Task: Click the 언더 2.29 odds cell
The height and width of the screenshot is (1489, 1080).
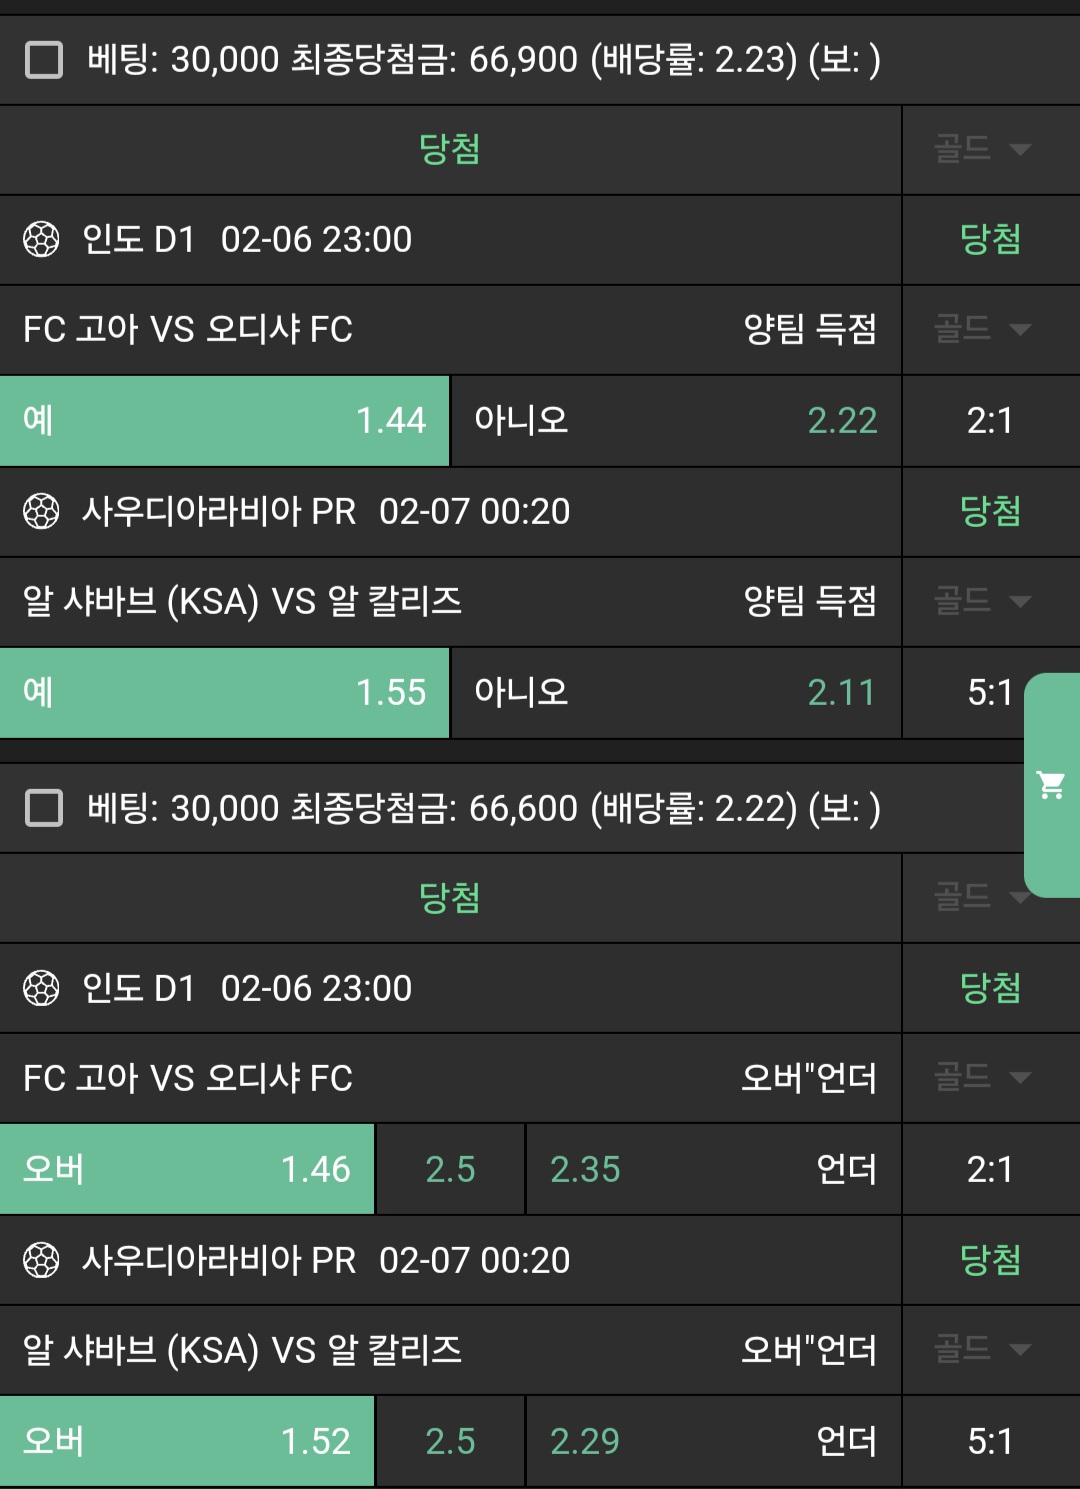Action: 713,1441
